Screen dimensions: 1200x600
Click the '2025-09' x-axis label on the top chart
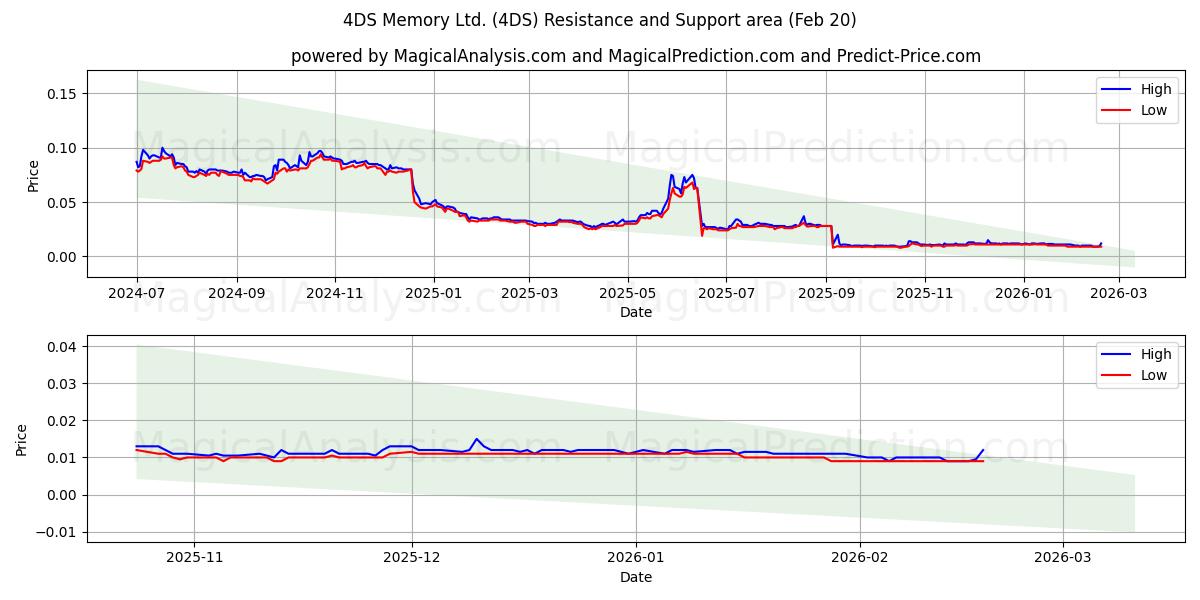[x=826, y=294]
